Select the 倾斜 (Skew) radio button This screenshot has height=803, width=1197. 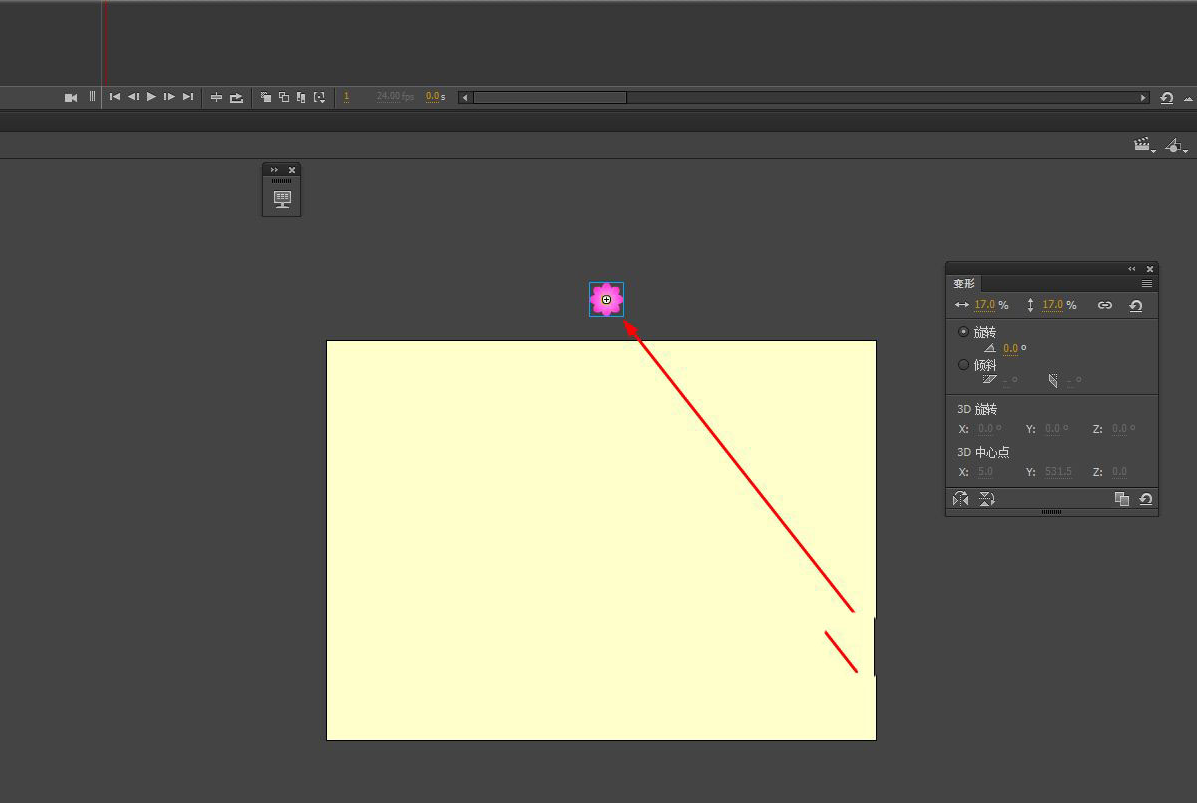coord(963,365)
